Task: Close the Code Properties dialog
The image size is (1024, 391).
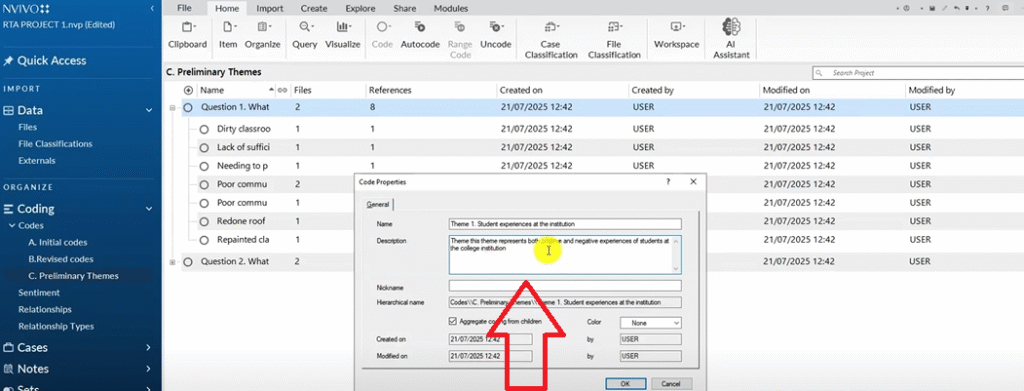Action: tap(694, 182)
